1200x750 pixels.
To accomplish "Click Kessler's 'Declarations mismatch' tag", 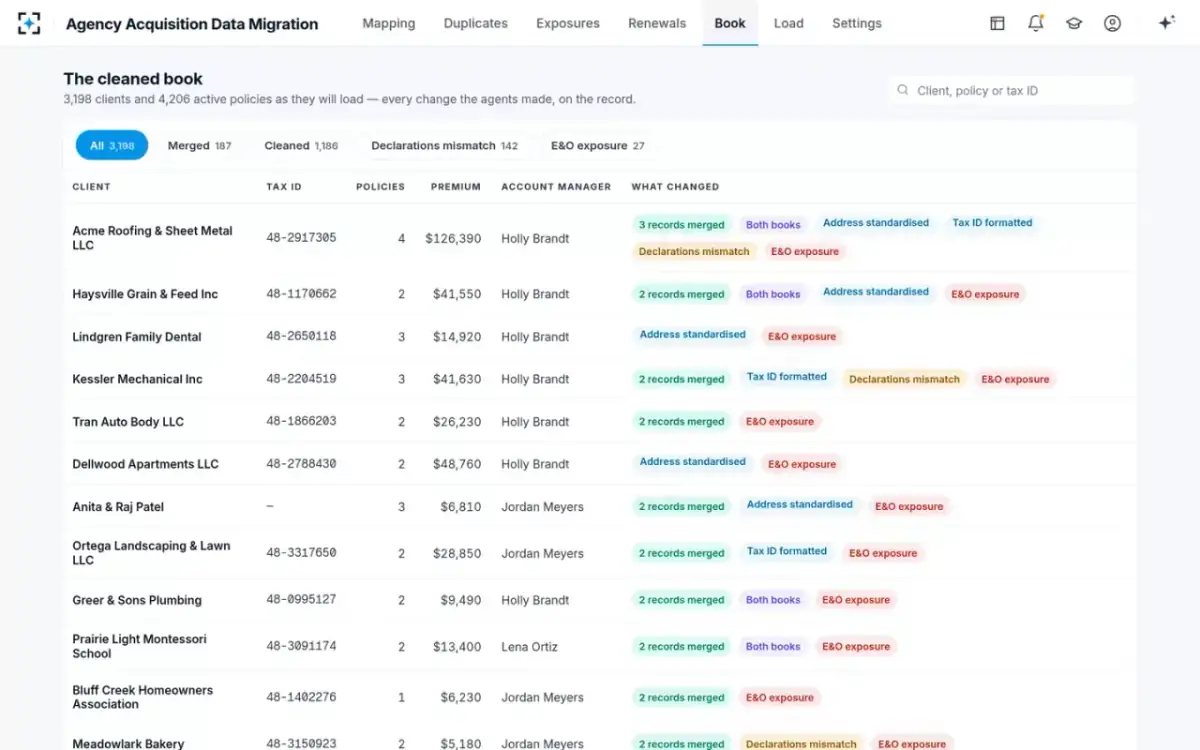I will pos(904,379).
